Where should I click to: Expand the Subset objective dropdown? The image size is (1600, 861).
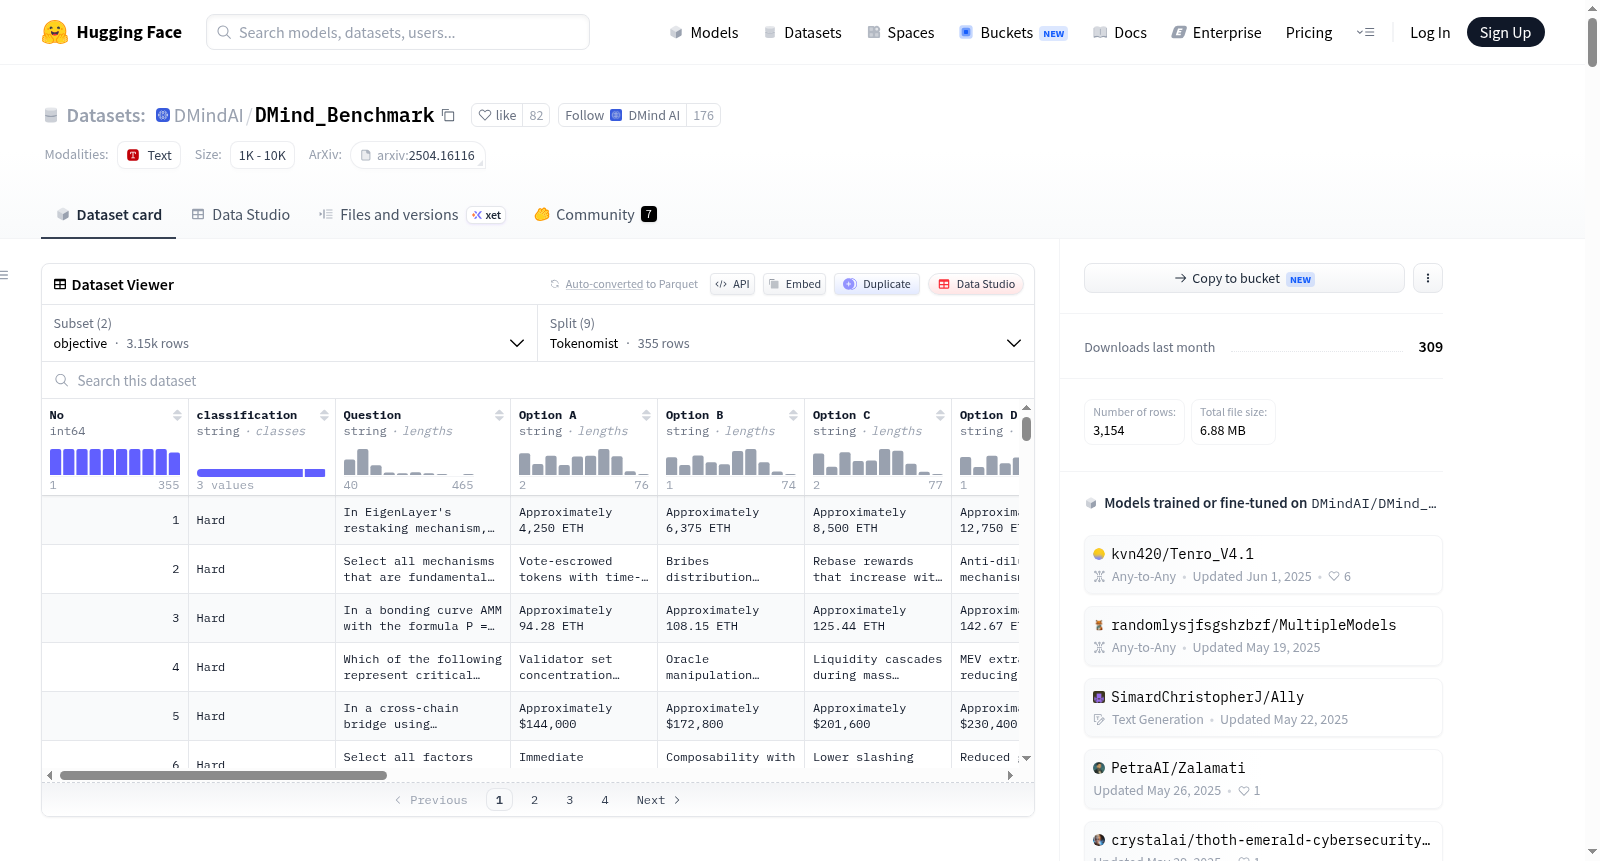(289, 333)
